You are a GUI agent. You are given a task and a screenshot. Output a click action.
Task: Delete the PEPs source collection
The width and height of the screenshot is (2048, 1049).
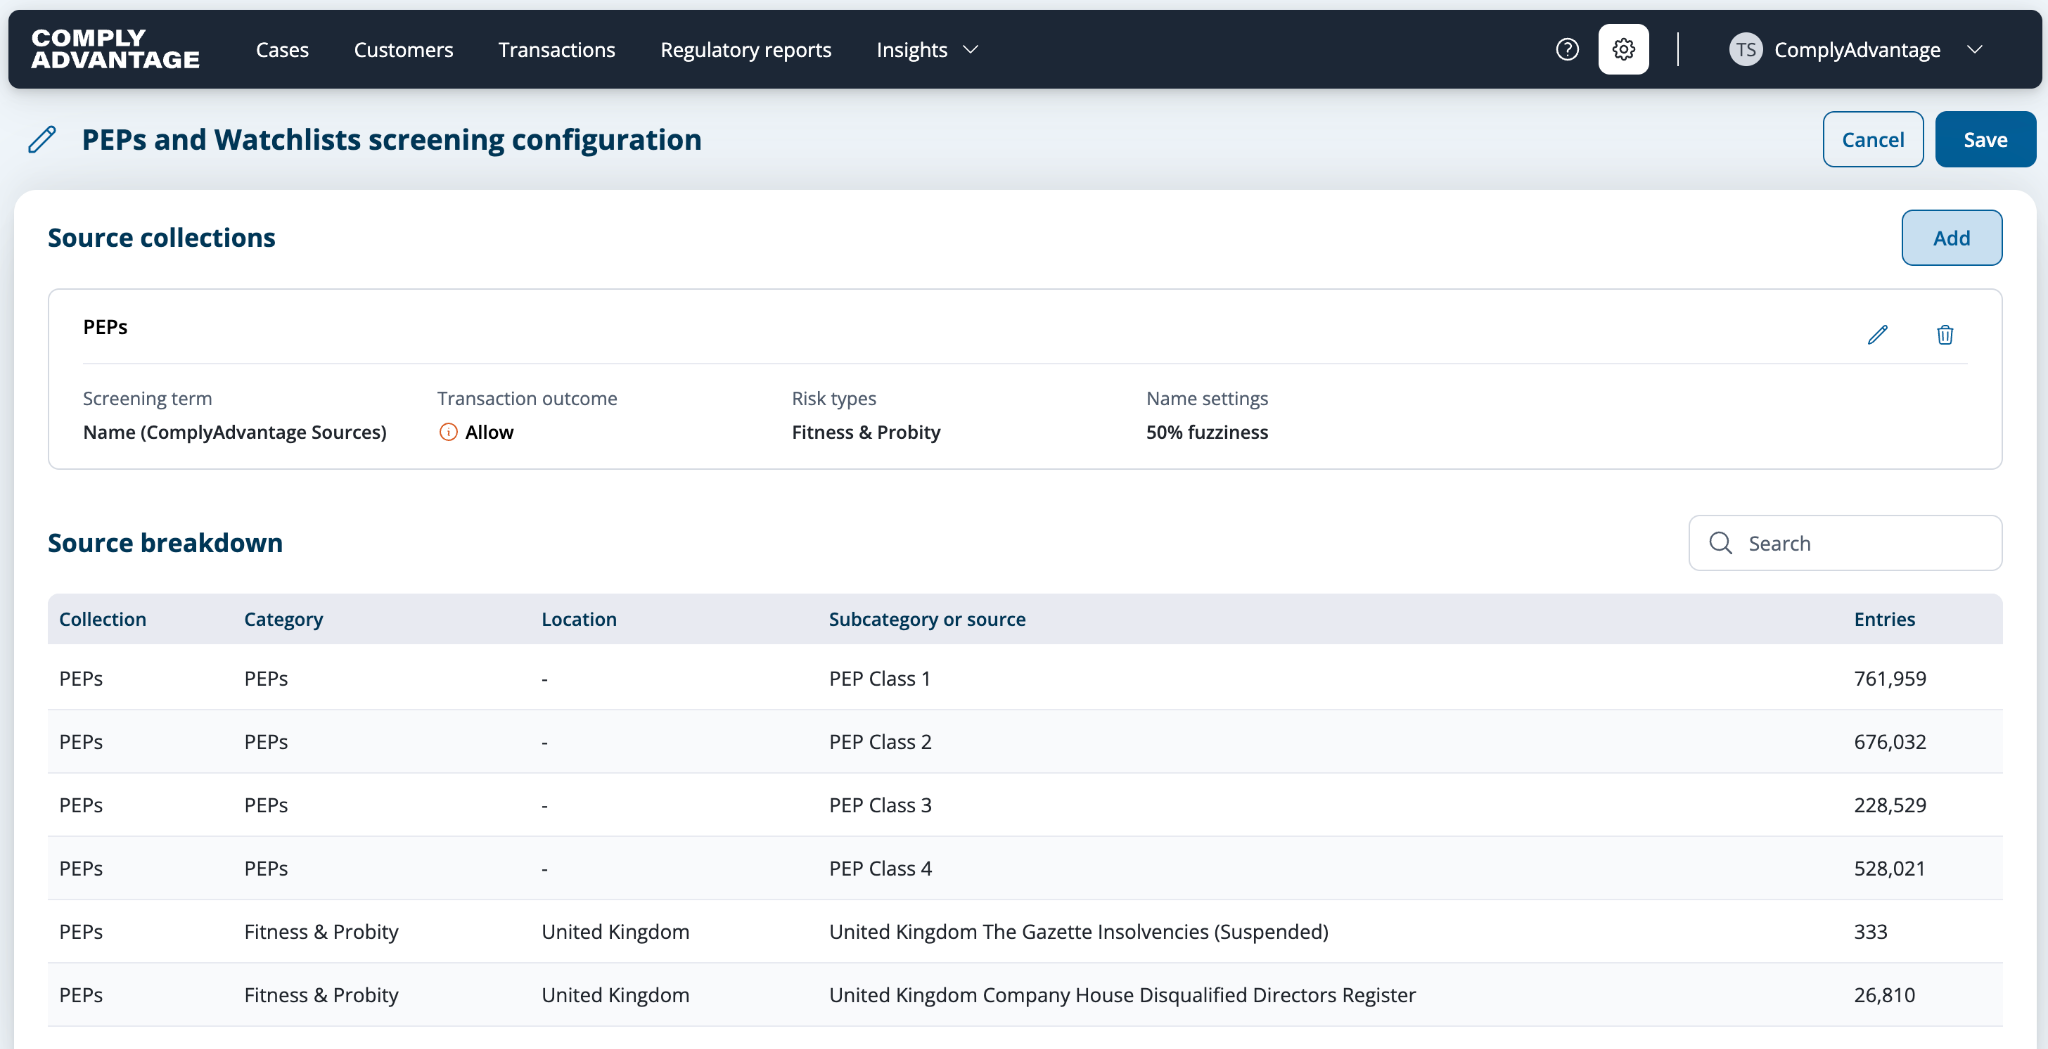coord(1945,335)
